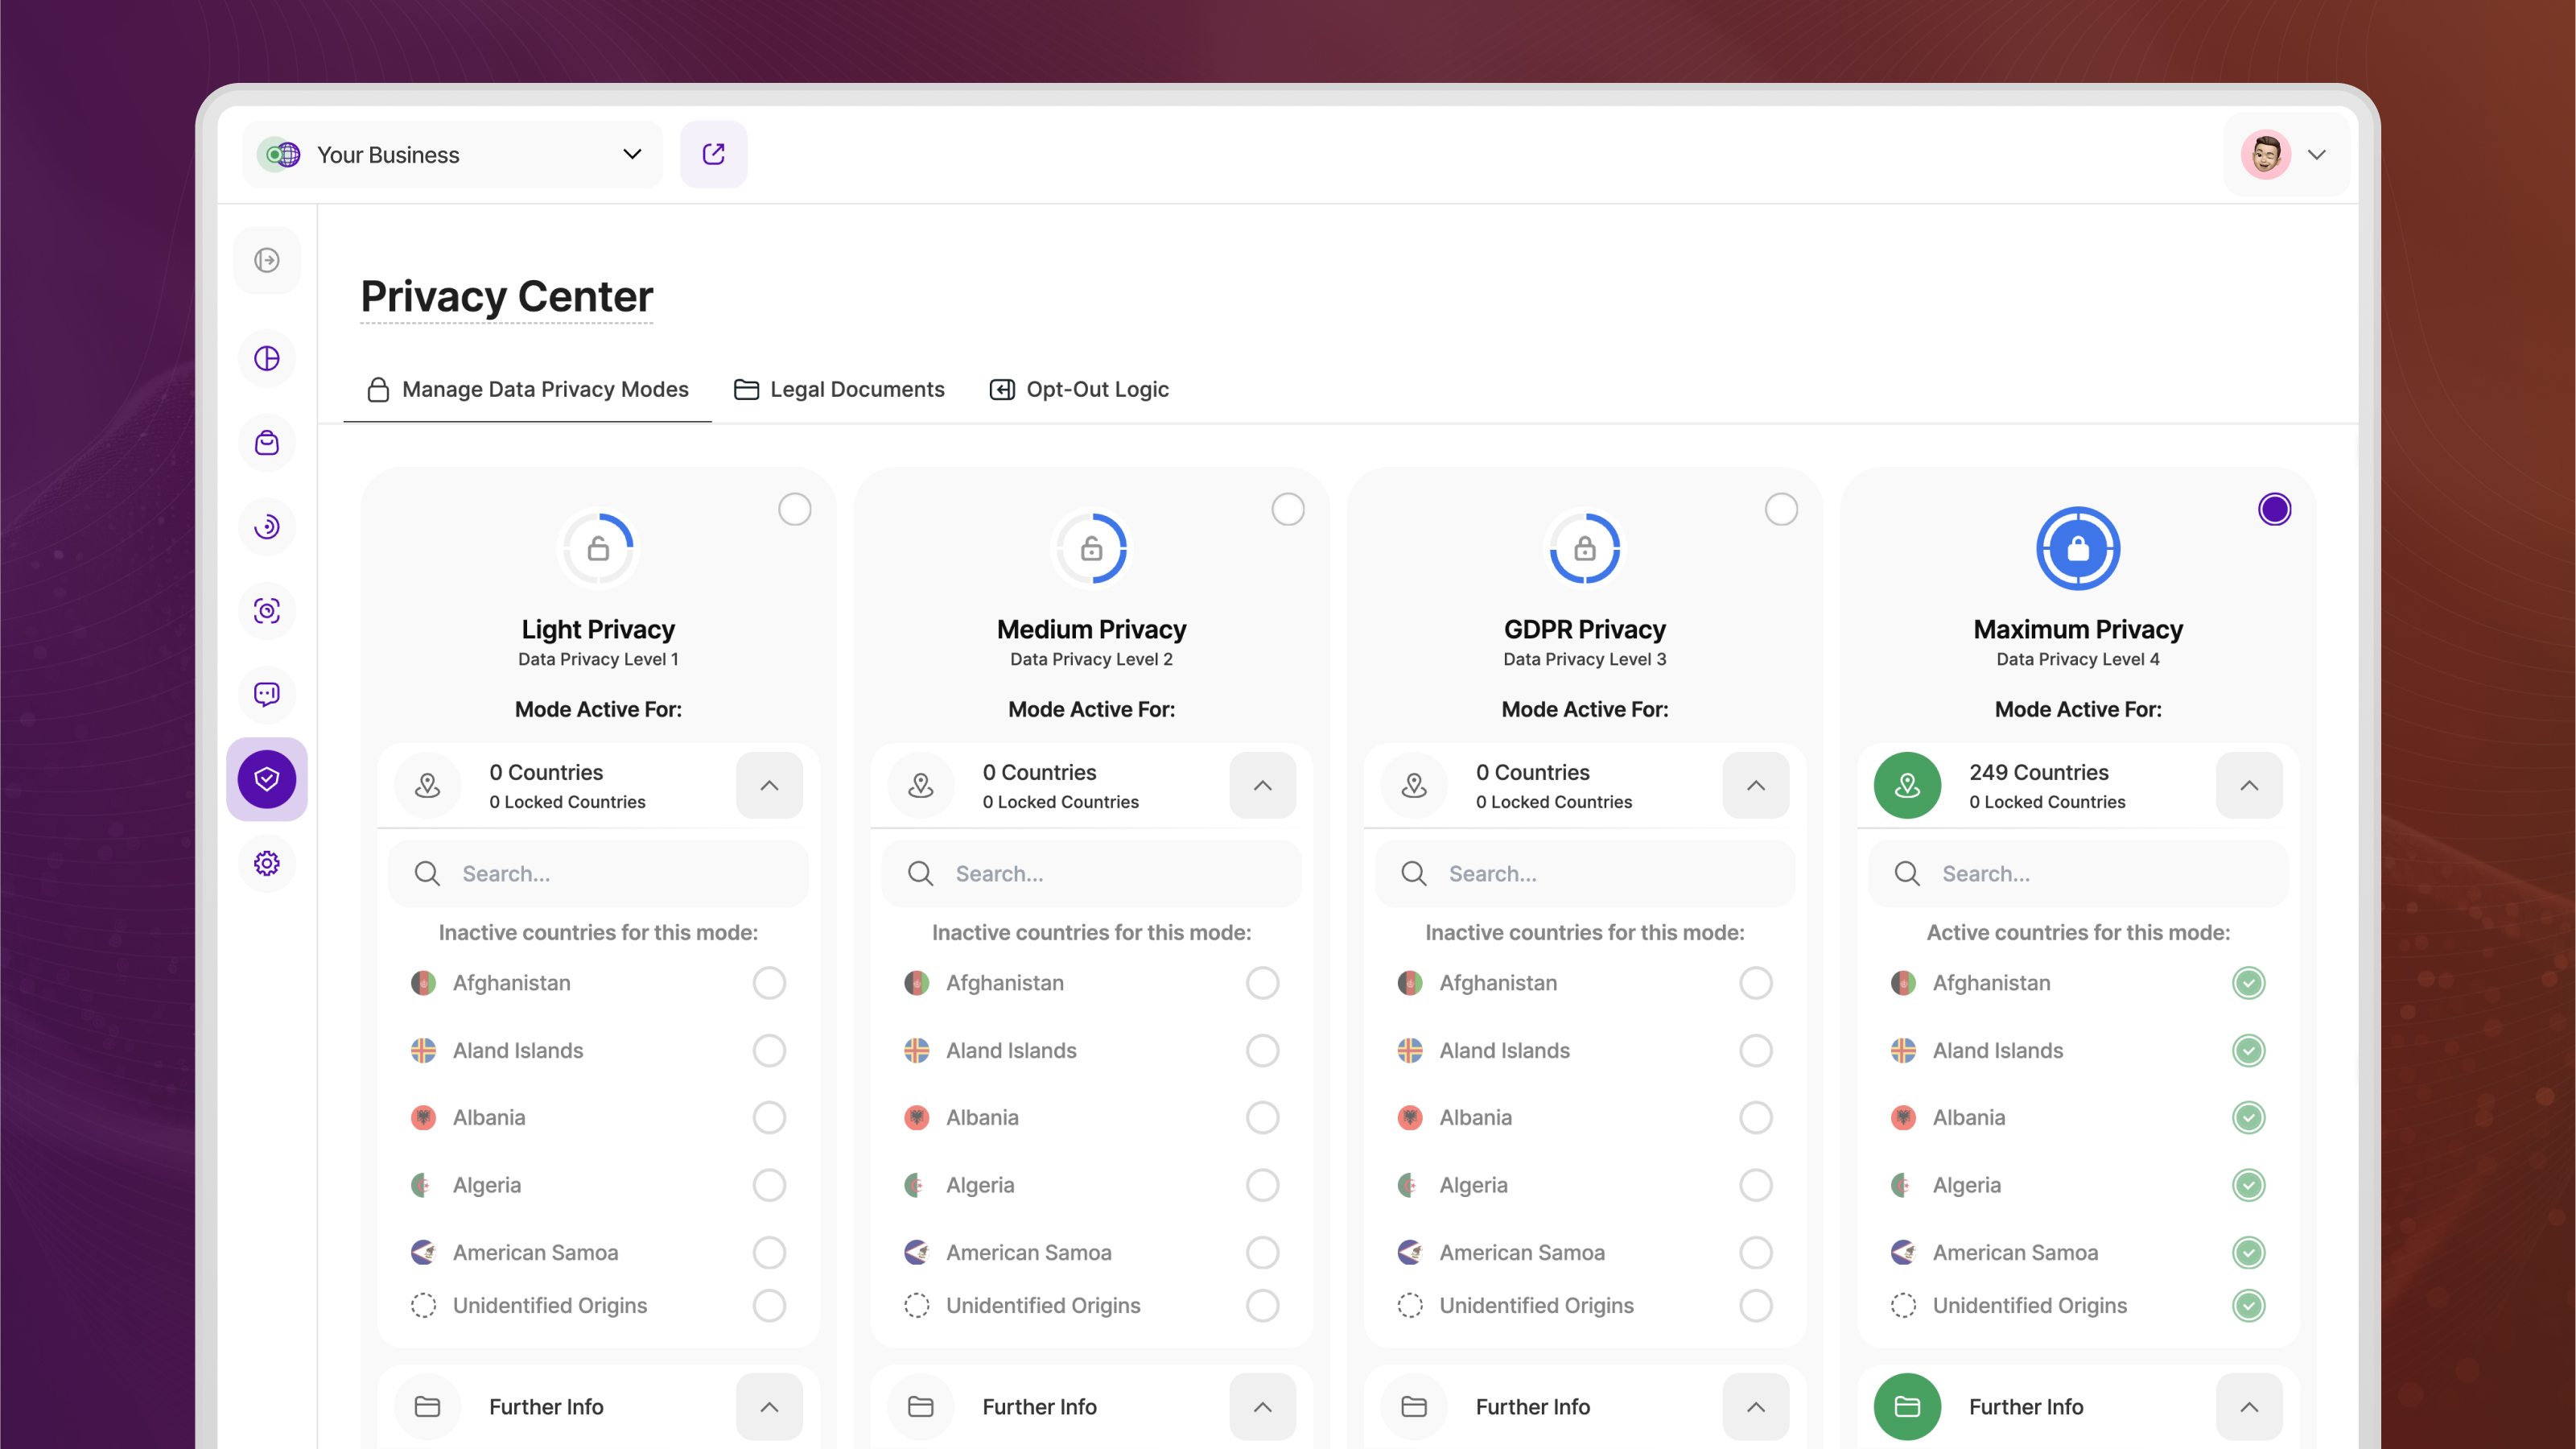Focus the Light Privacy country search field
The width and height of the screenshot is (2576, 1449).
(x=598, y=873)
